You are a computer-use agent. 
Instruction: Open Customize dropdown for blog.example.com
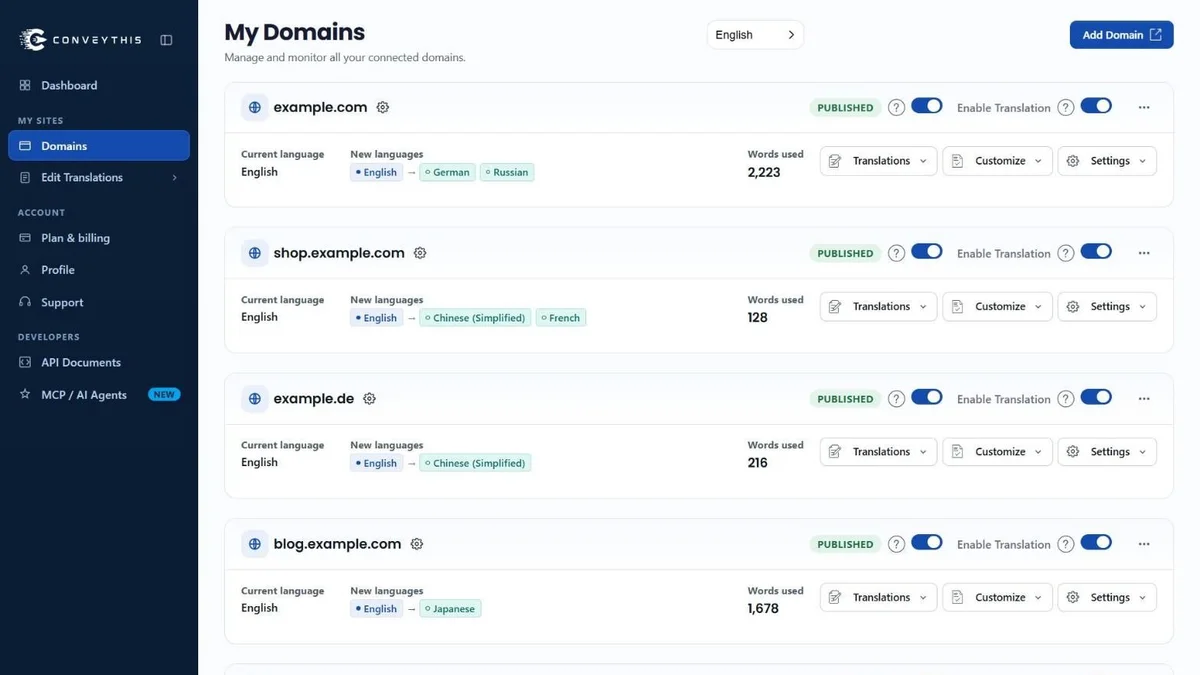[x=997, y=598]
